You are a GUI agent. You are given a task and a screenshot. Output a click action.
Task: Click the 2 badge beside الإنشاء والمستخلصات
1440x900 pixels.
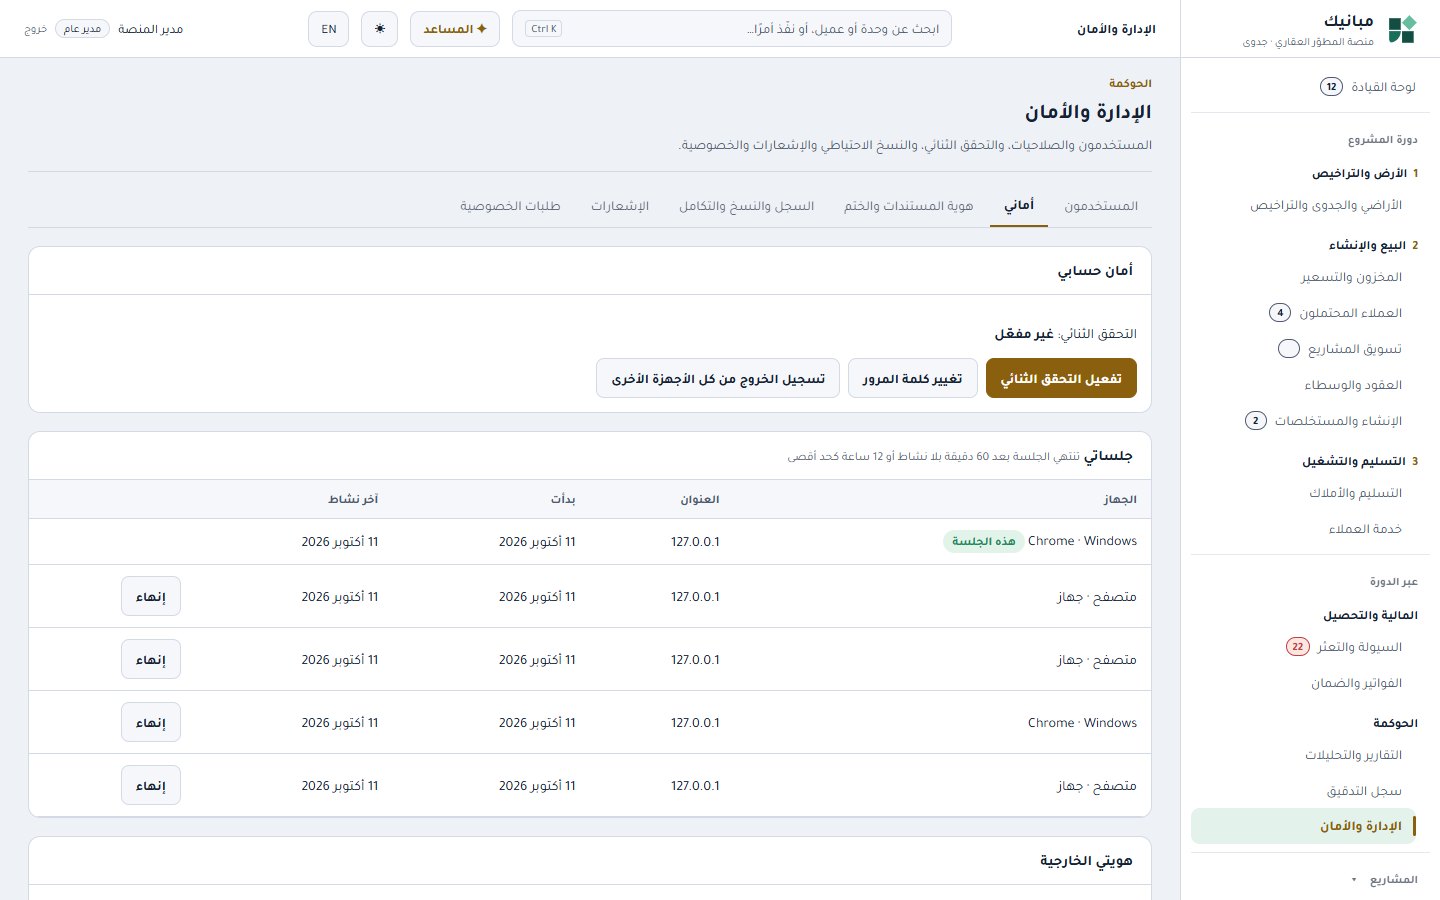point(1256,421)
